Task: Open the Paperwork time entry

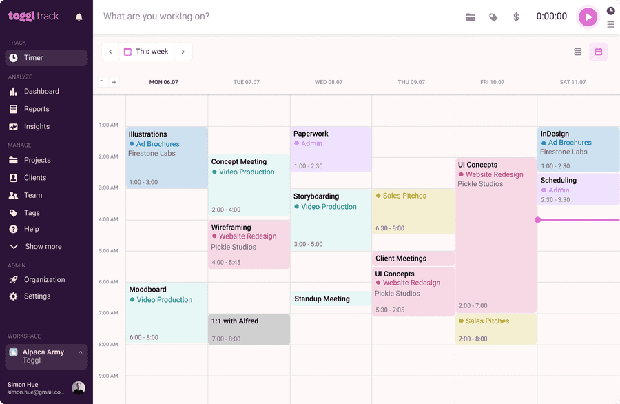Action: coord(331,149)
